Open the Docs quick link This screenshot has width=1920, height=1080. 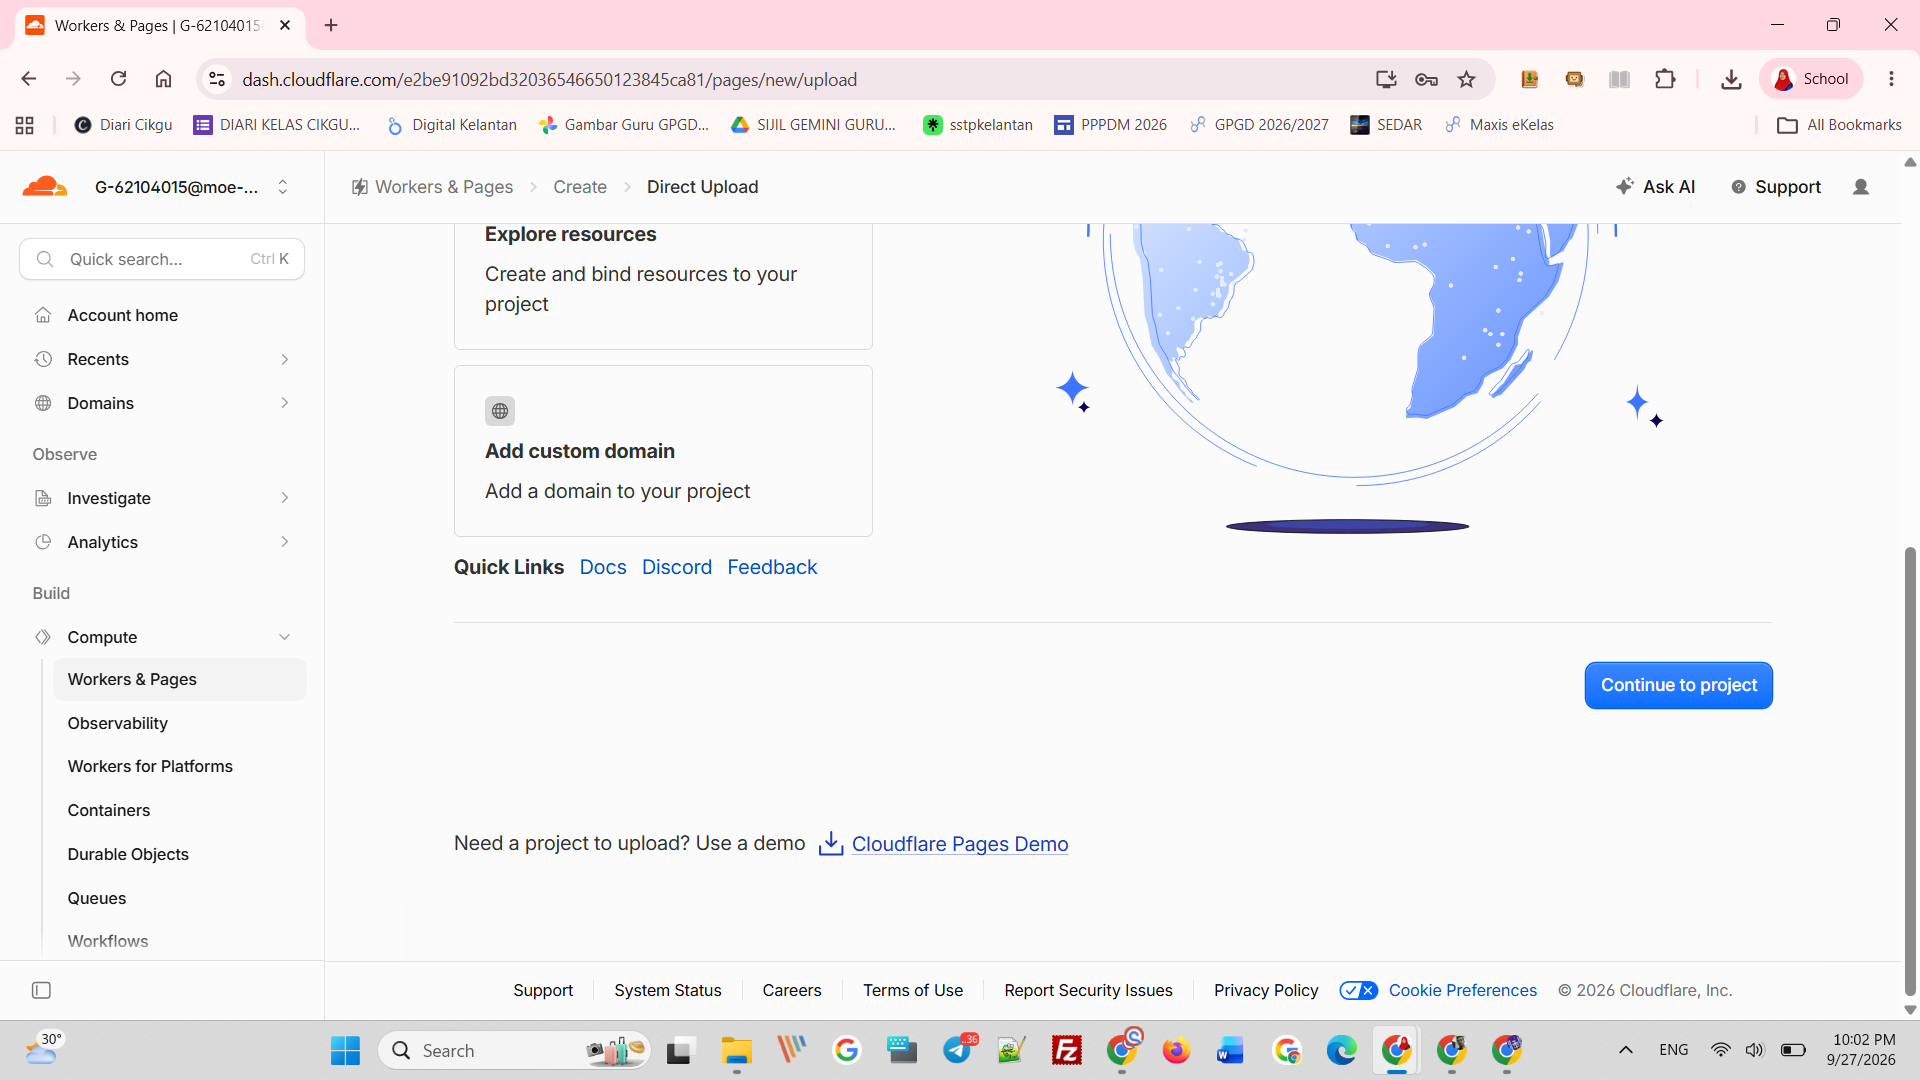pyautogui.click(x=603, y=567)
